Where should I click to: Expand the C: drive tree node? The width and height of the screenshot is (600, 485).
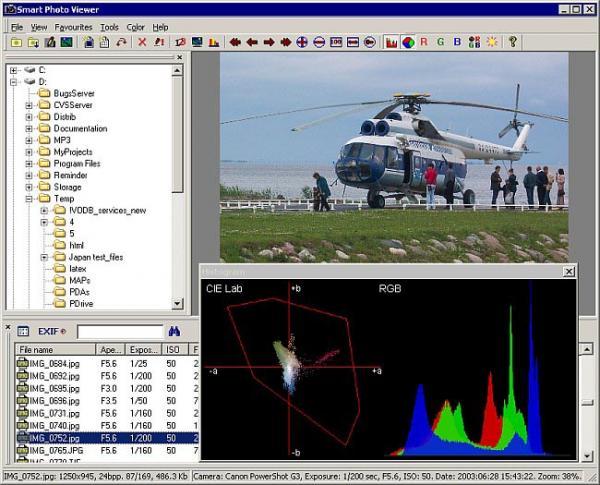click(13, 70)
